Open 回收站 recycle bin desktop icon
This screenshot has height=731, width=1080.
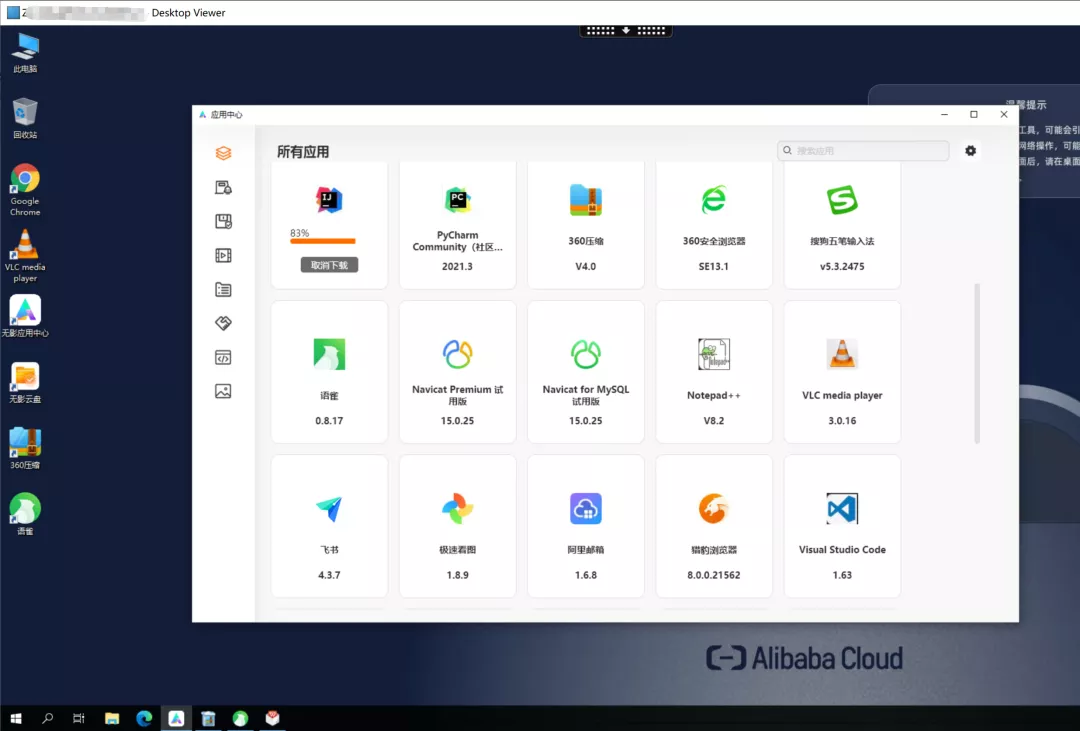pyautogui.click(x=25, y=119)
